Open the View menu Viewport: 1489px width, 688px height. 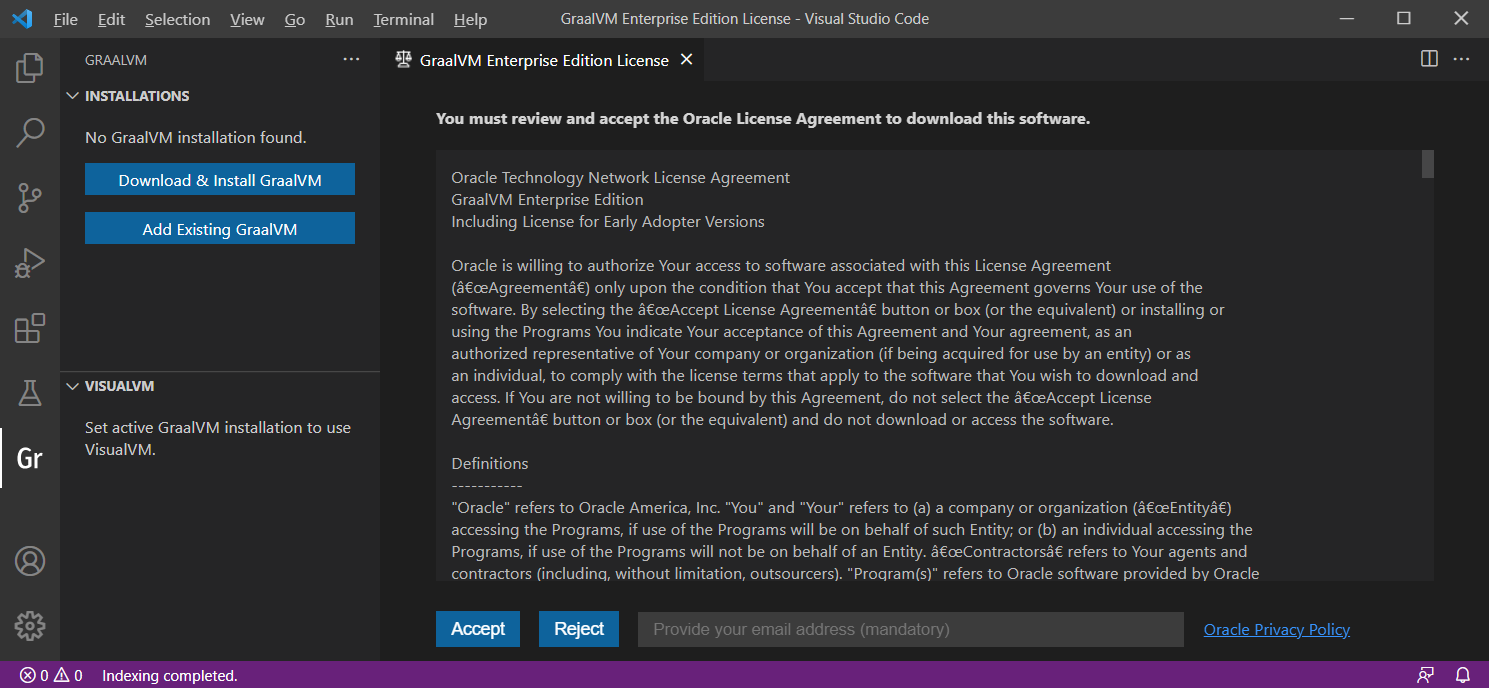click(247, 19)
